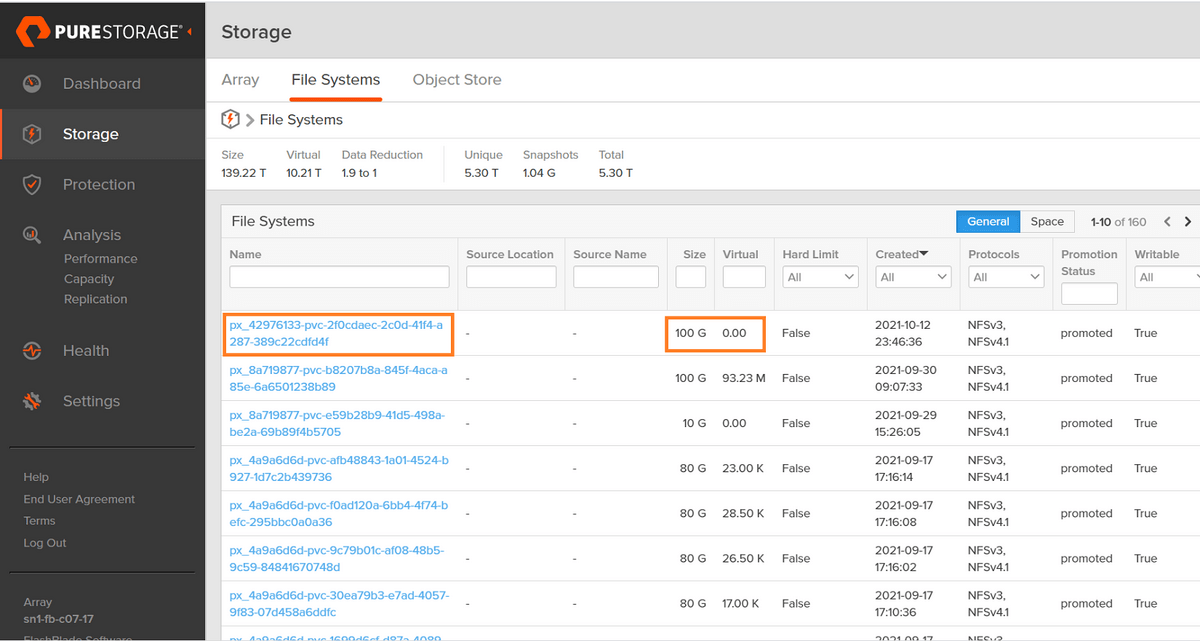Image resolution: width=1200 pixels, height=641 pixels.
Task: Select the Storage lightning shield icon
Action: coord(32,134)
